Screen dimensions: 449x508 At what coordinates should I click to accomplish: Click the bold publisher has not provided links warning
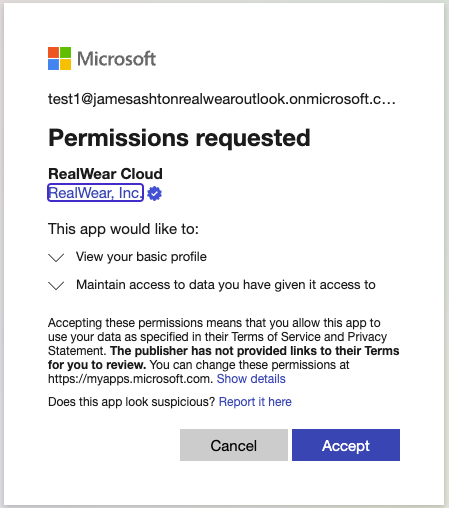click(224, 358)
